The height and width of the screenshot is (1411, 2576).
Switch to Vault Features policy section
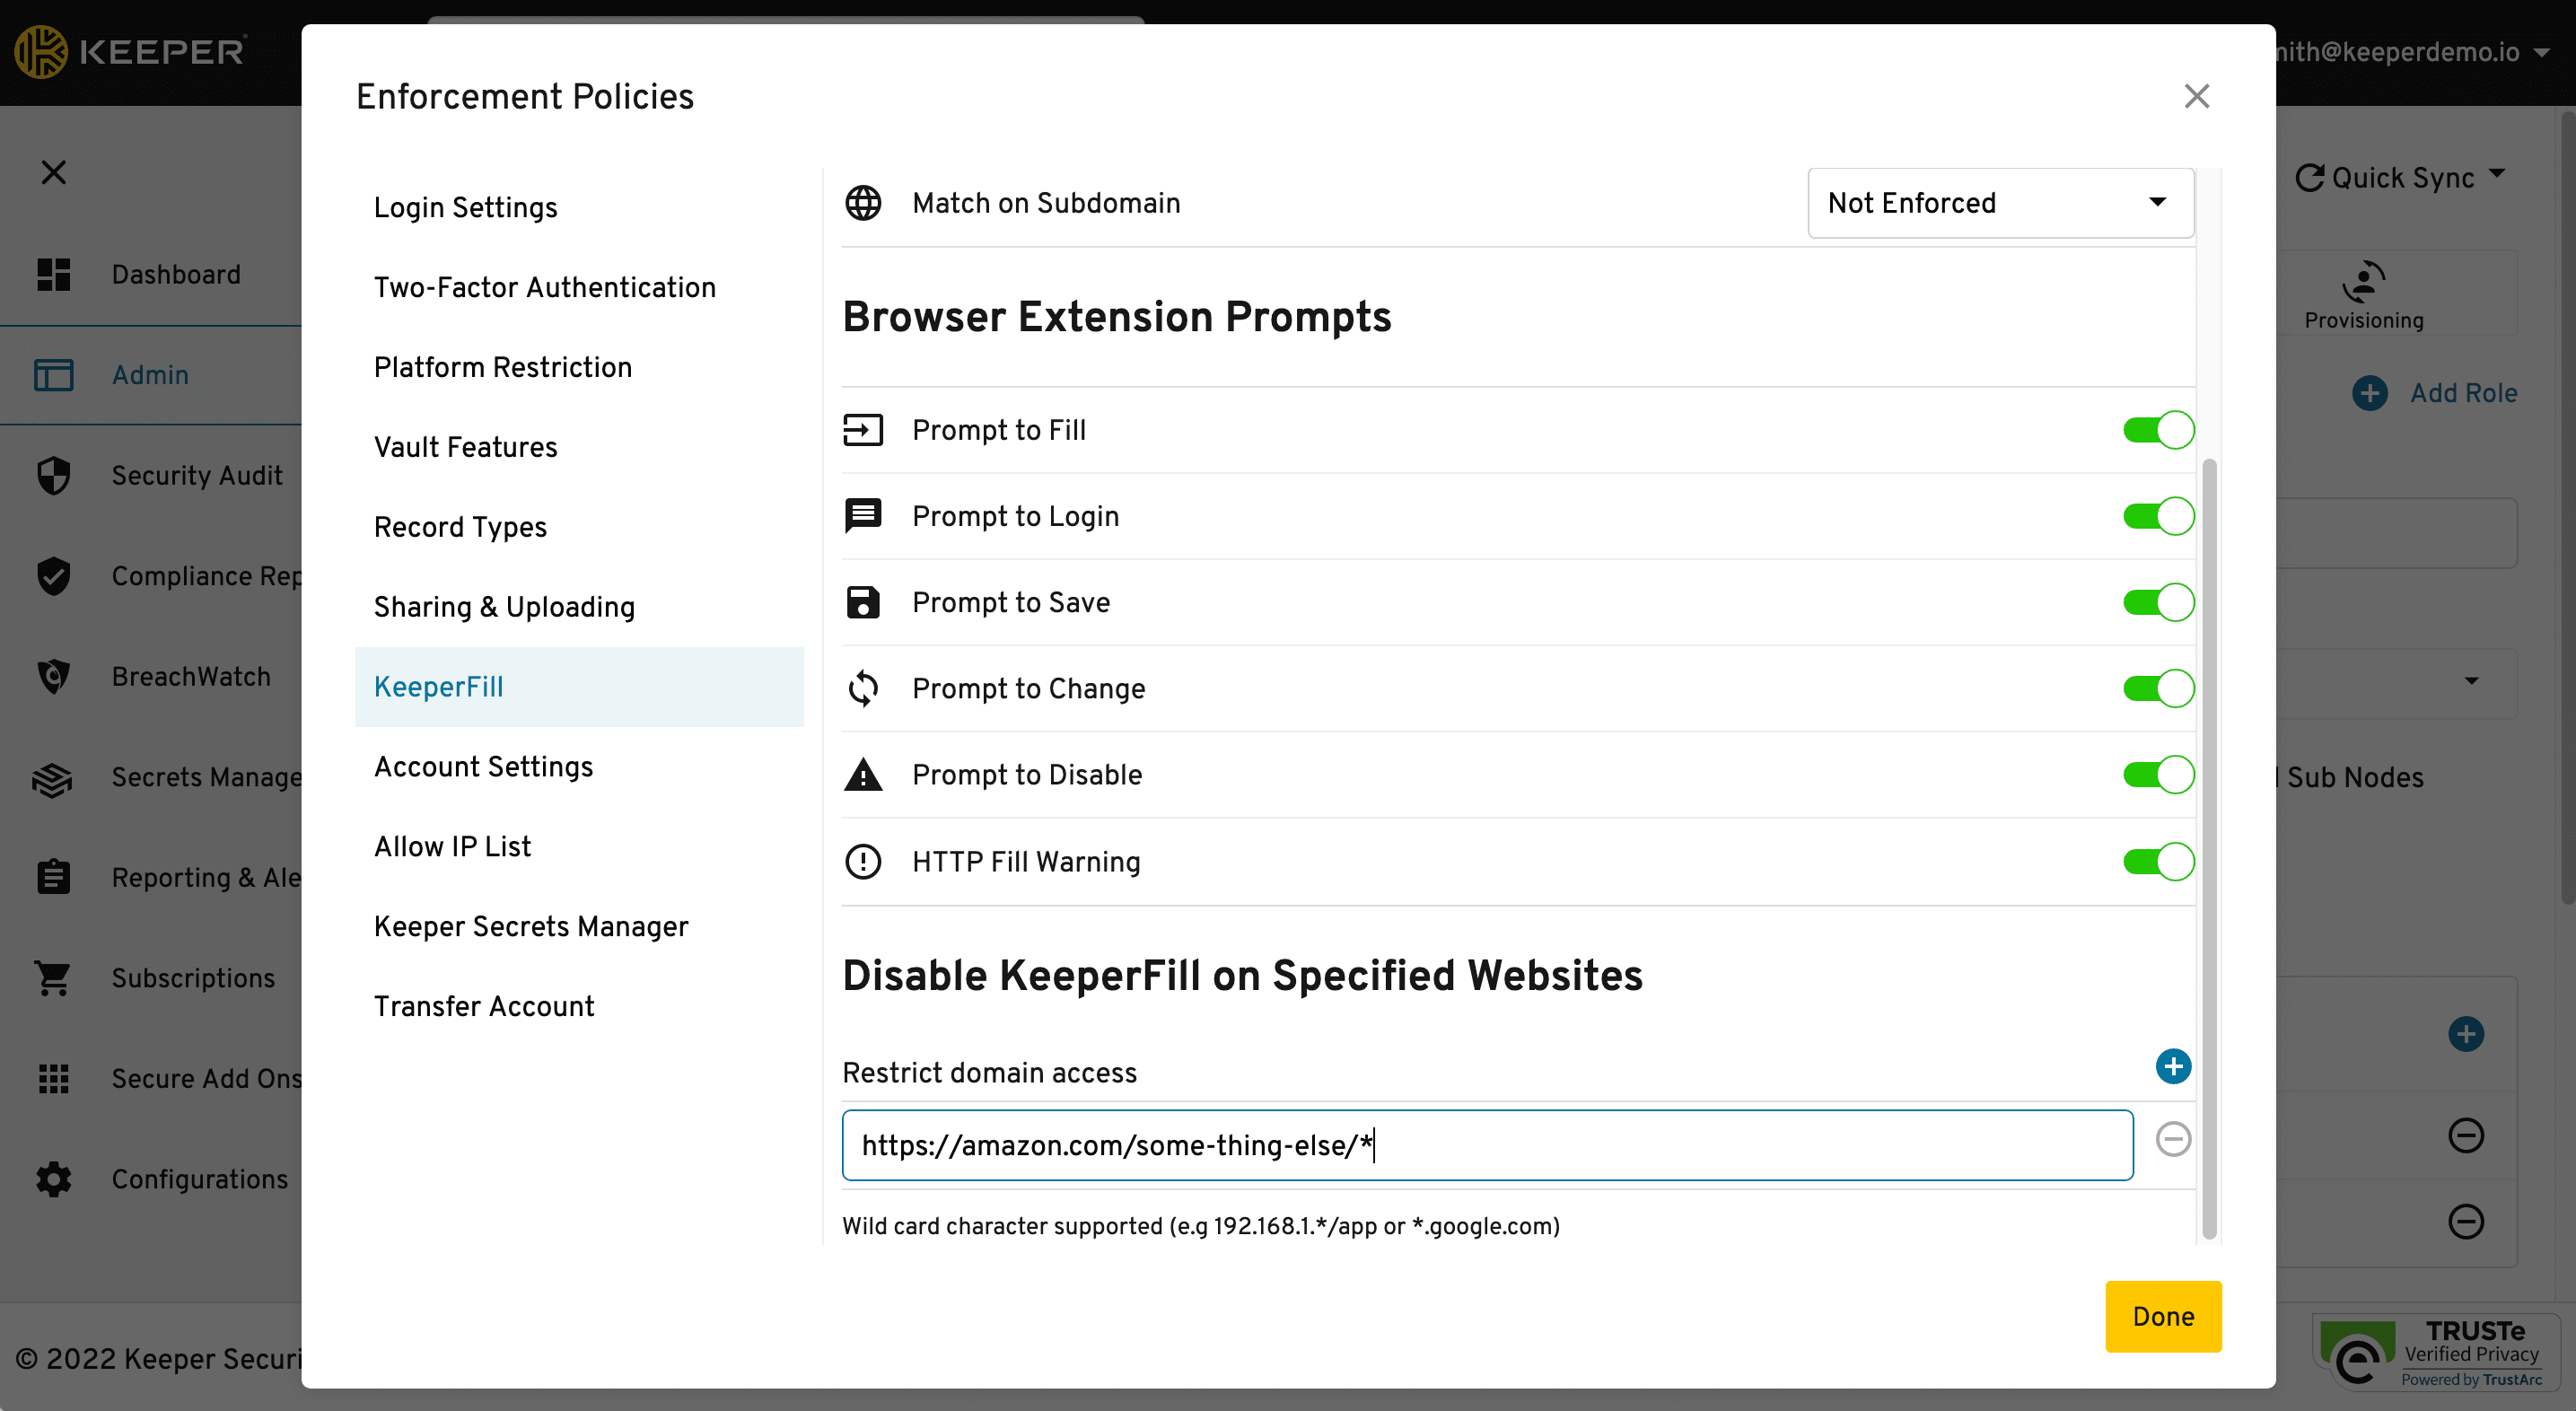(465, 447)
